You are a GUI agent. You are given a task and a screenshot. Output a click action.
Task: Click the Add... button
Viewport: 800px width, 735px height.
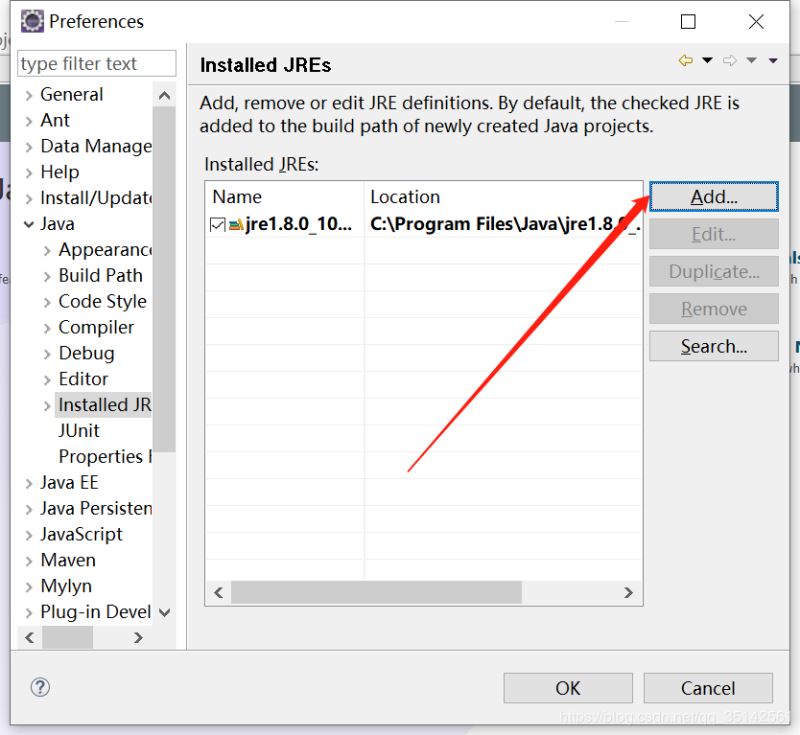click(713, 196)
